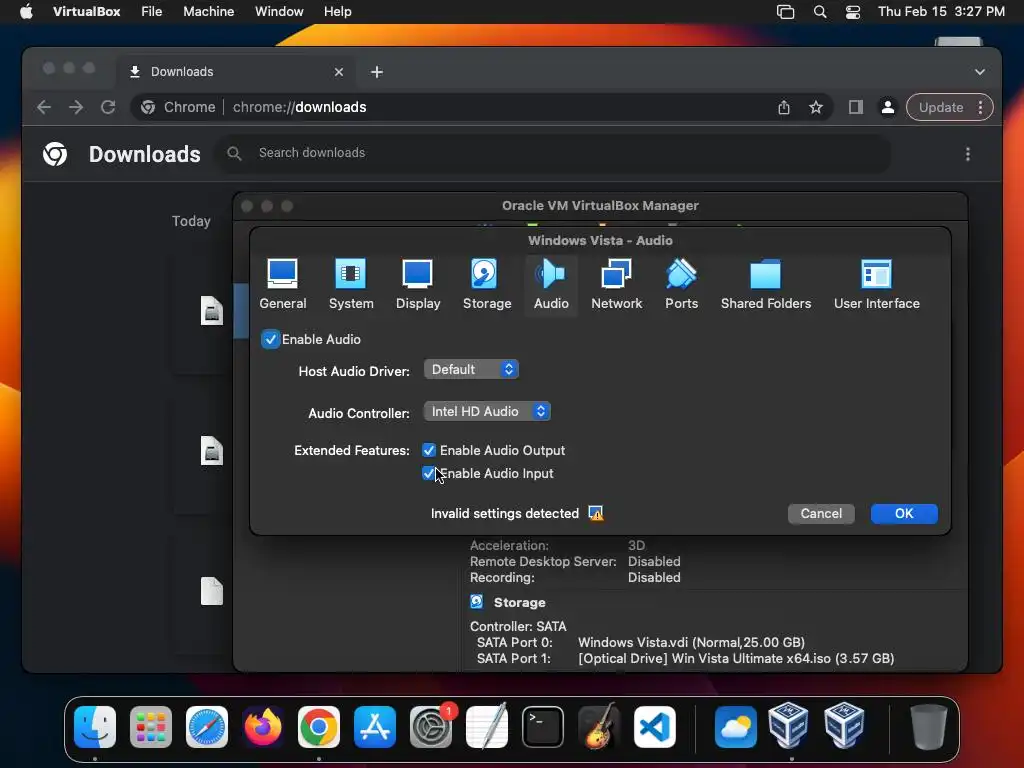Select the Downloads tab in Chrome
The height and width of the screenshot is (768, 1024).
tap(238, 72)
